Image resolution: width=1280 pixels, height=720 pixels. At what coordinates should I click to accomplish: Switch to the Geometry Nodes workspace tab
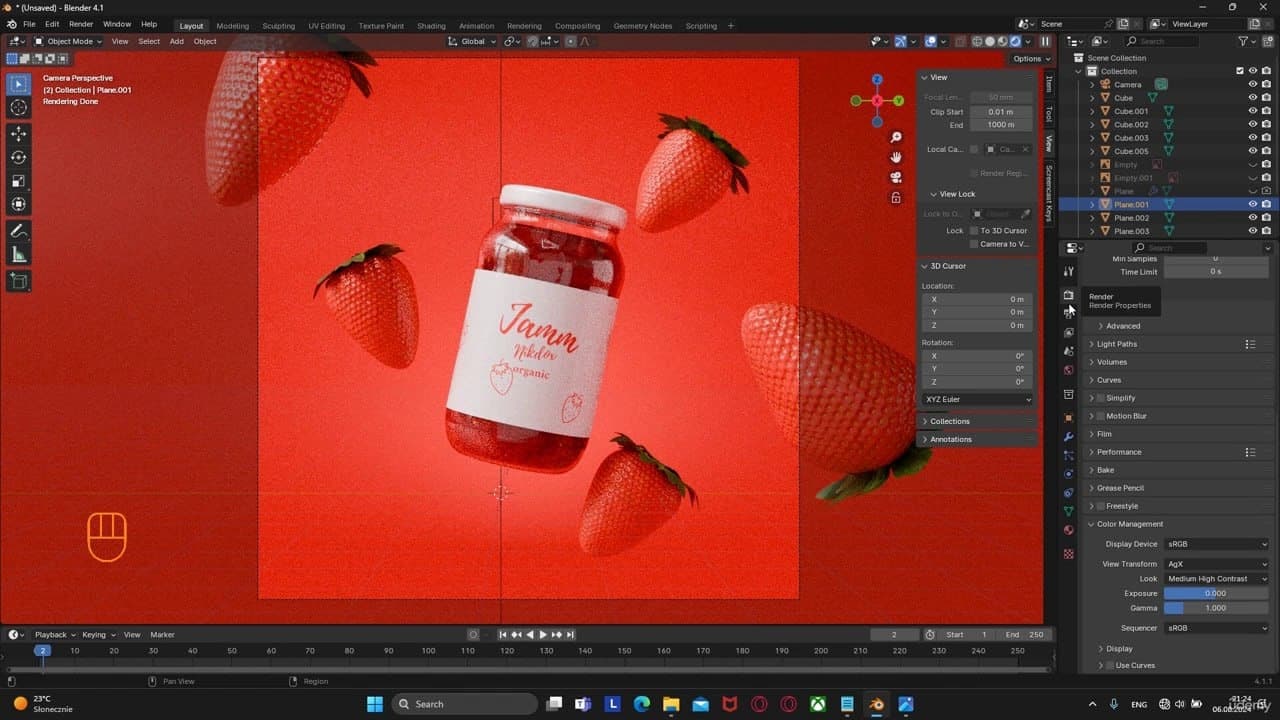pos(642,26)
